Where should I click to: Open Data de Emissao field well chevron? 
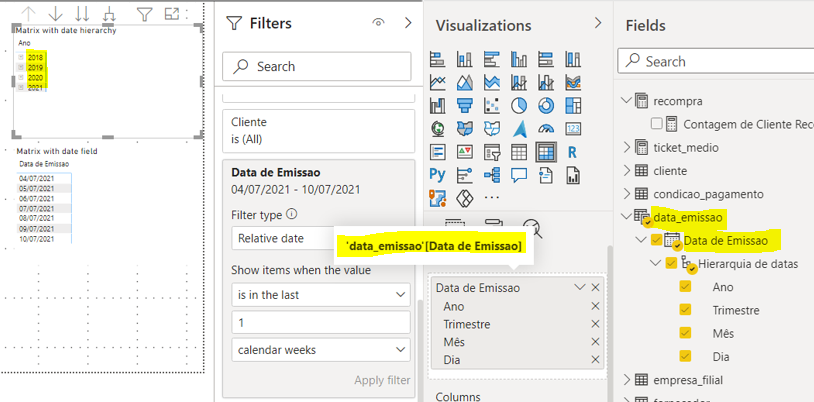point(580,287)
